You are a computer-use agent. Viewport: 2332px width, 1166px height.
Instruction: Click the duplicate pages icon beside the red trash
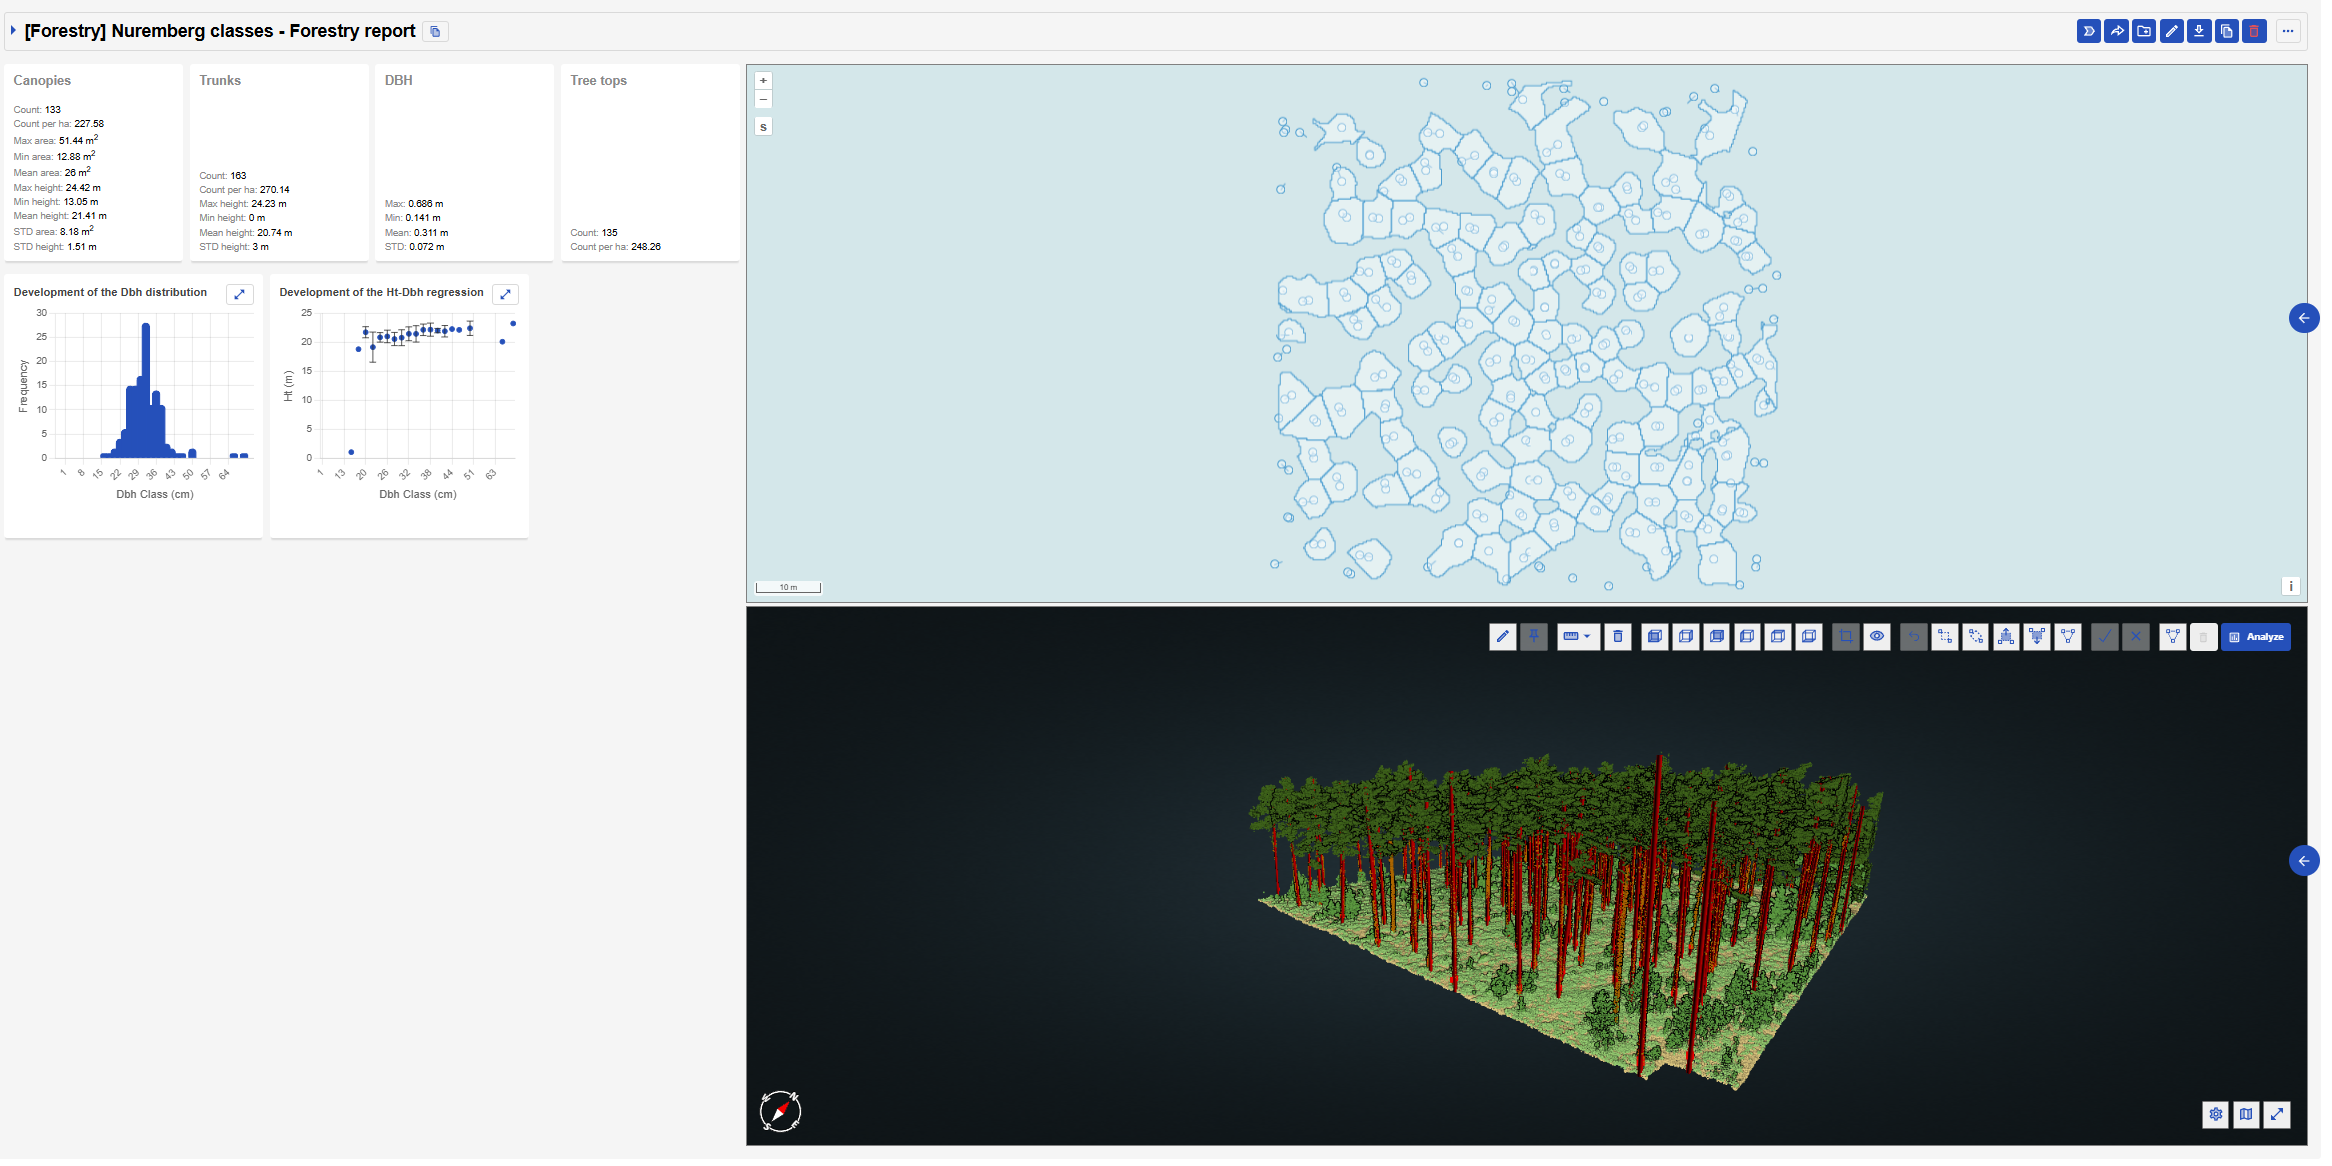(x=2226, y=31)
